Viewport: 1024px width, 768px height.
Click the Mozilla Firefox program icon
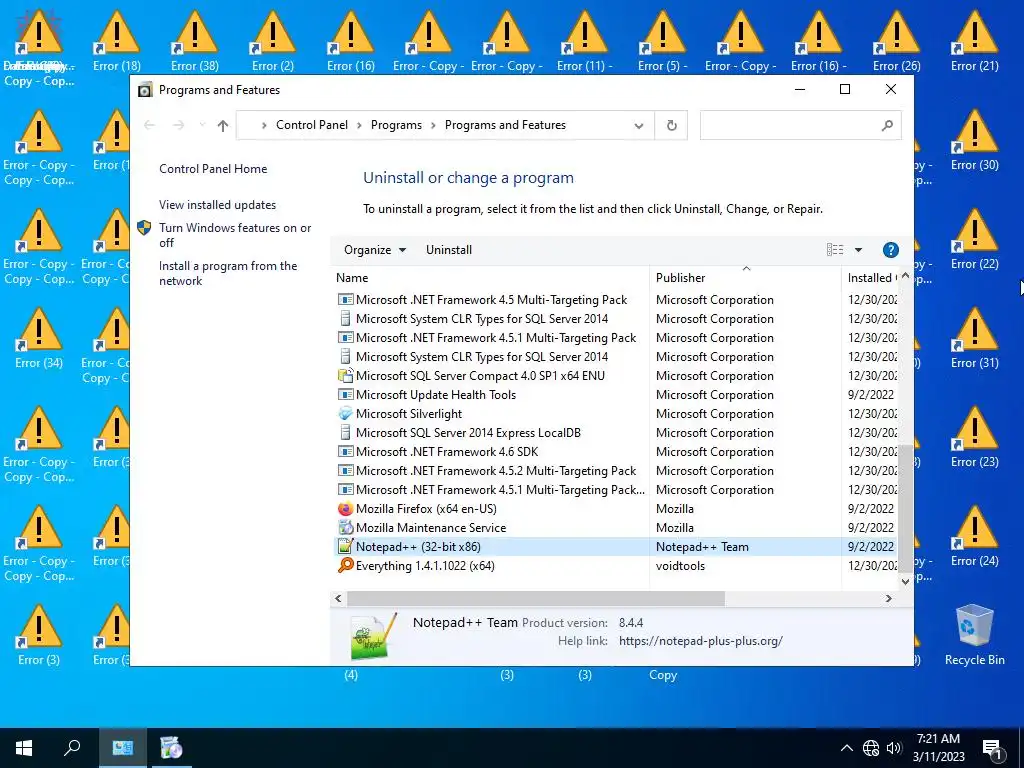click(x=345, y=509)
